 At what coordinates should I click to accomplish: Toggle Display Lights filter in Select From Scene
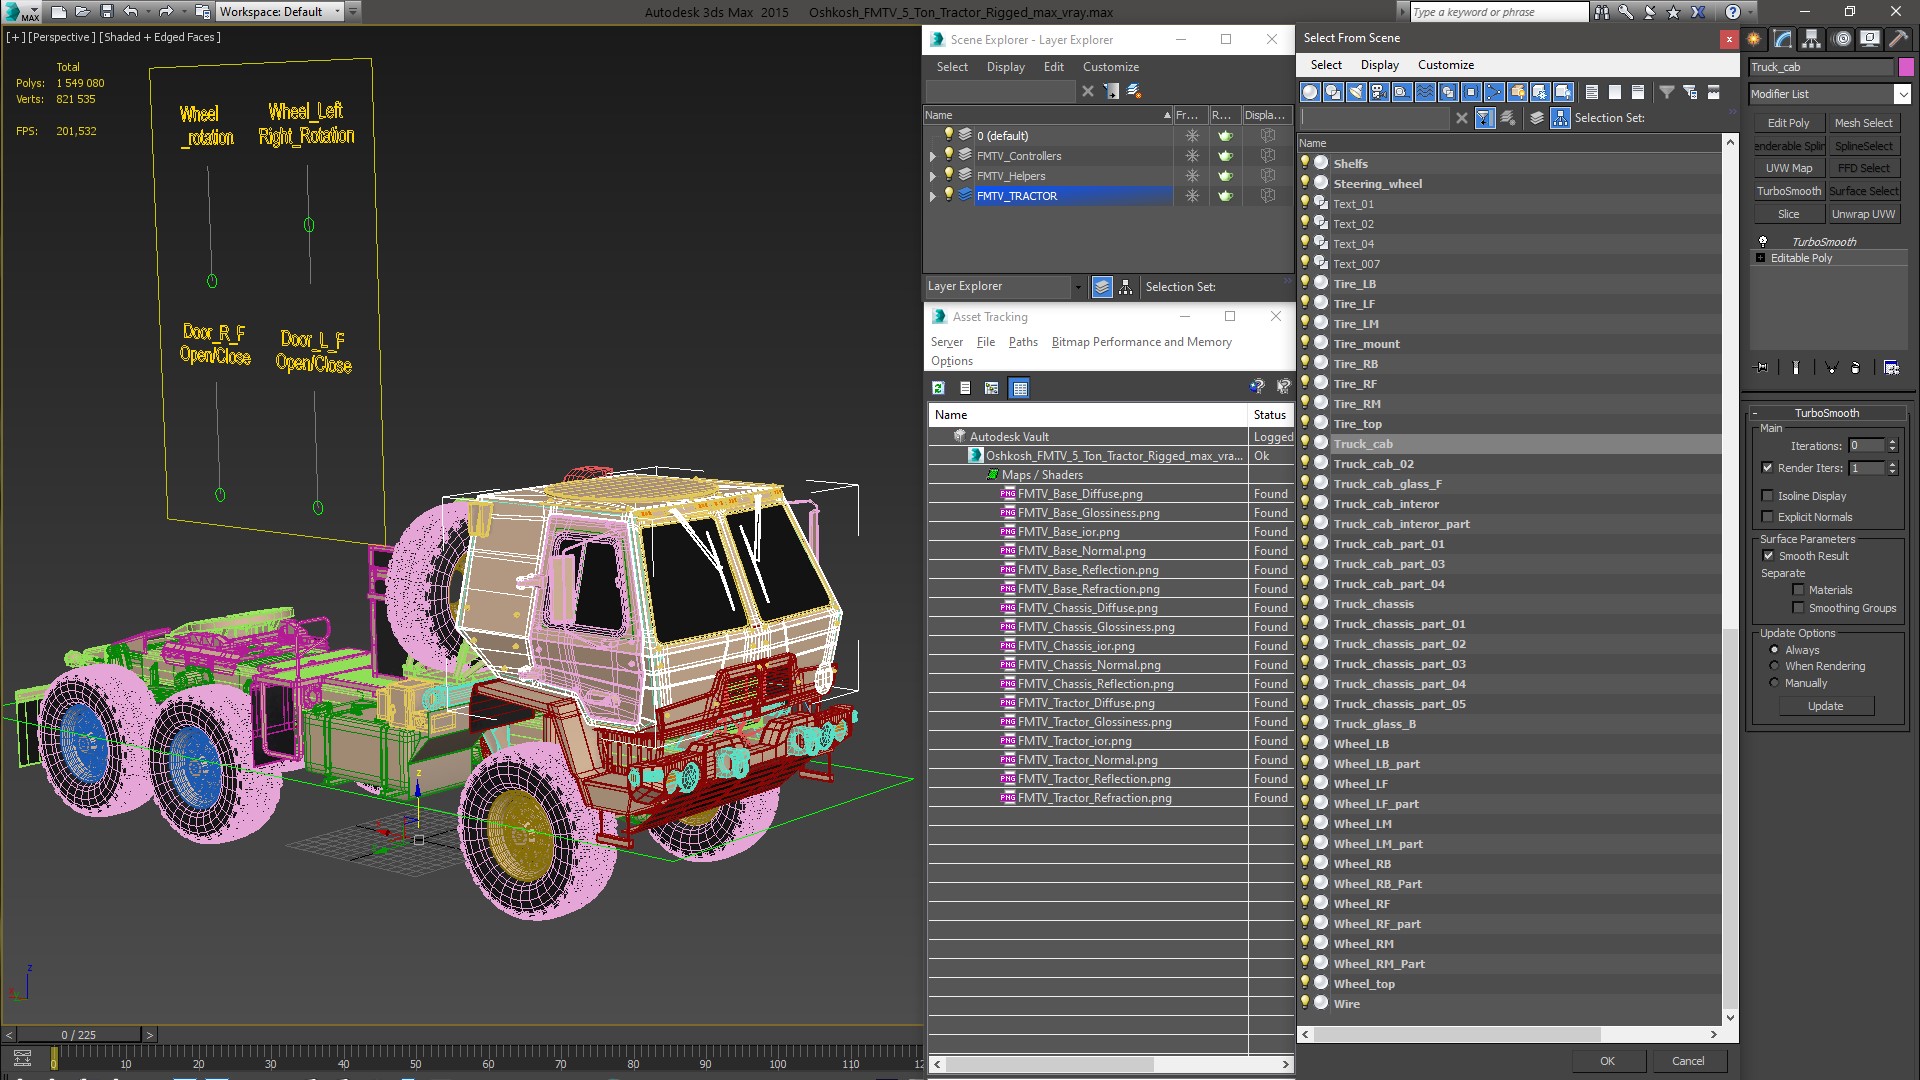(1356, 92)
